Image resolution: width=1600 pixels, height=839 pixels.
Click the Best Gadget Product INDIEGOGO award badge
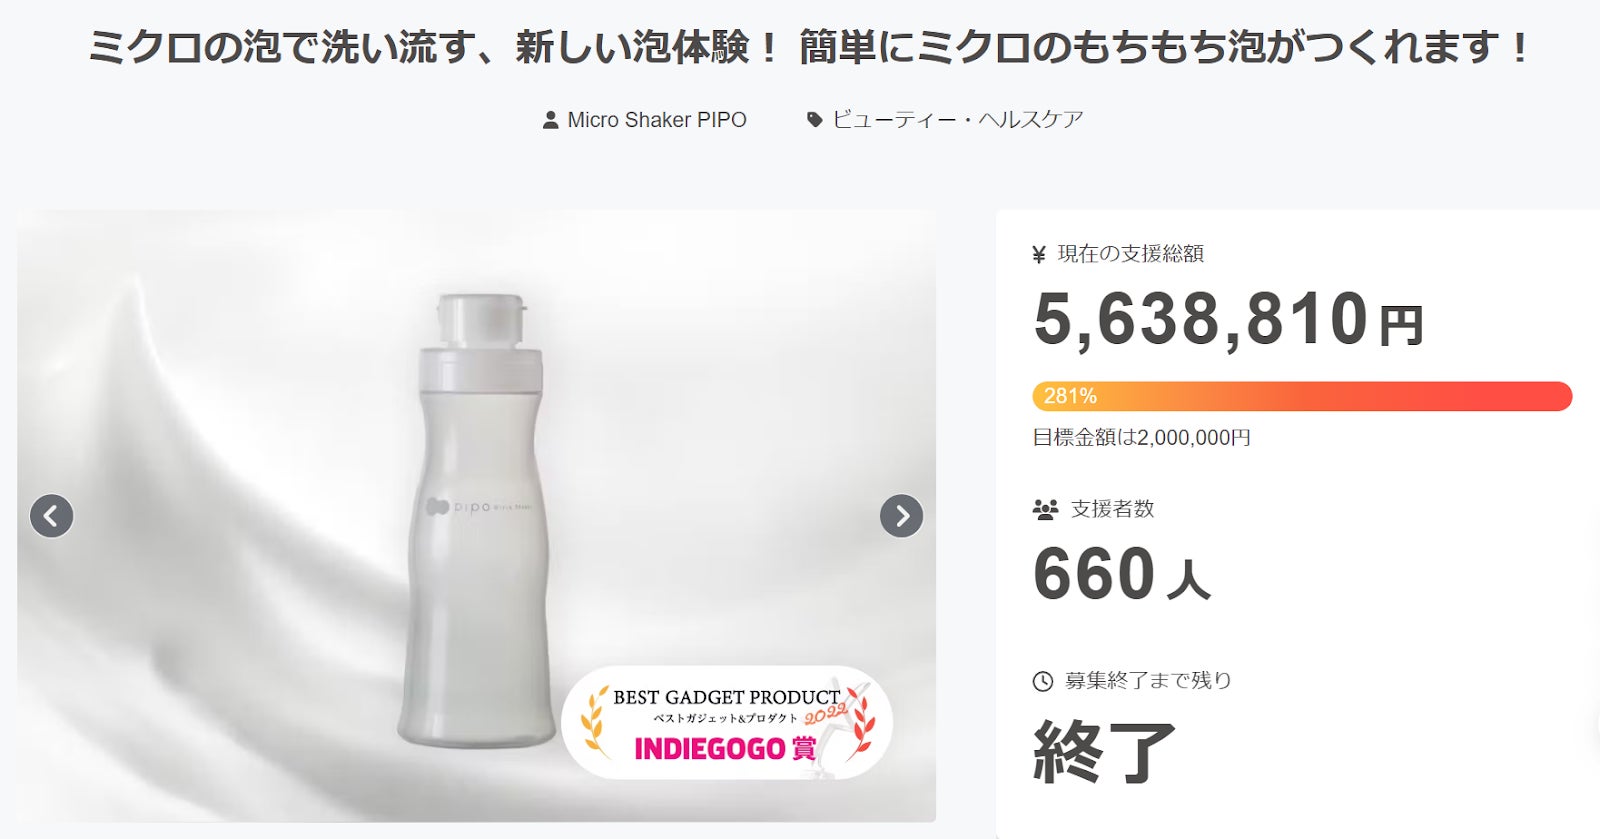726,723
